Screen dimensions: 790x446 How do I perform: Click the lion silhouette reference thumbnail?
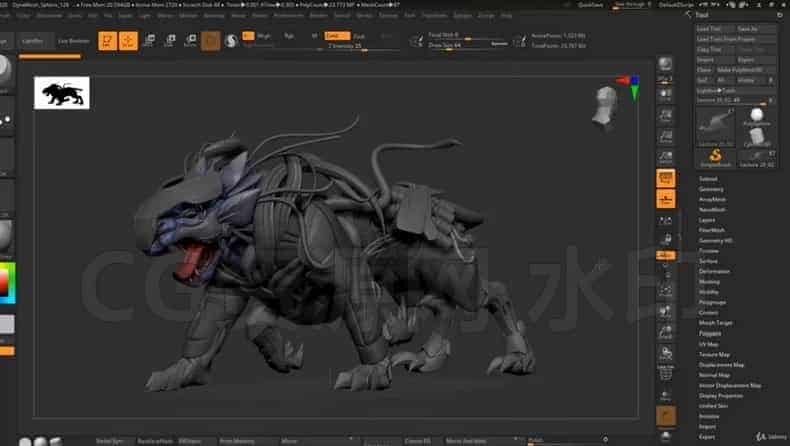tap(61, 93)
